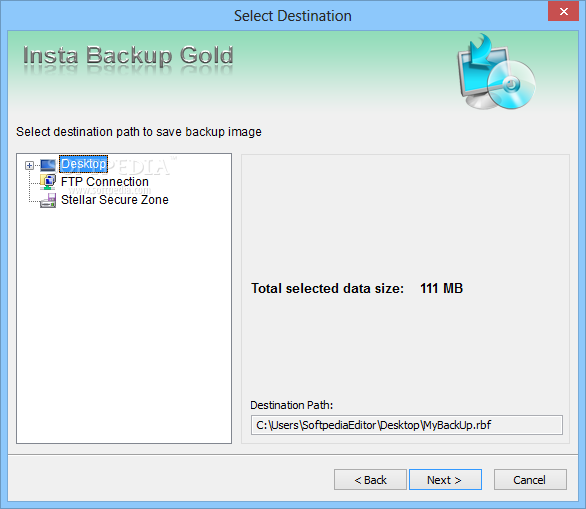Click the Desktop computer icon
The height and width of the screenshot is (509, 586).
pos(48,165)
